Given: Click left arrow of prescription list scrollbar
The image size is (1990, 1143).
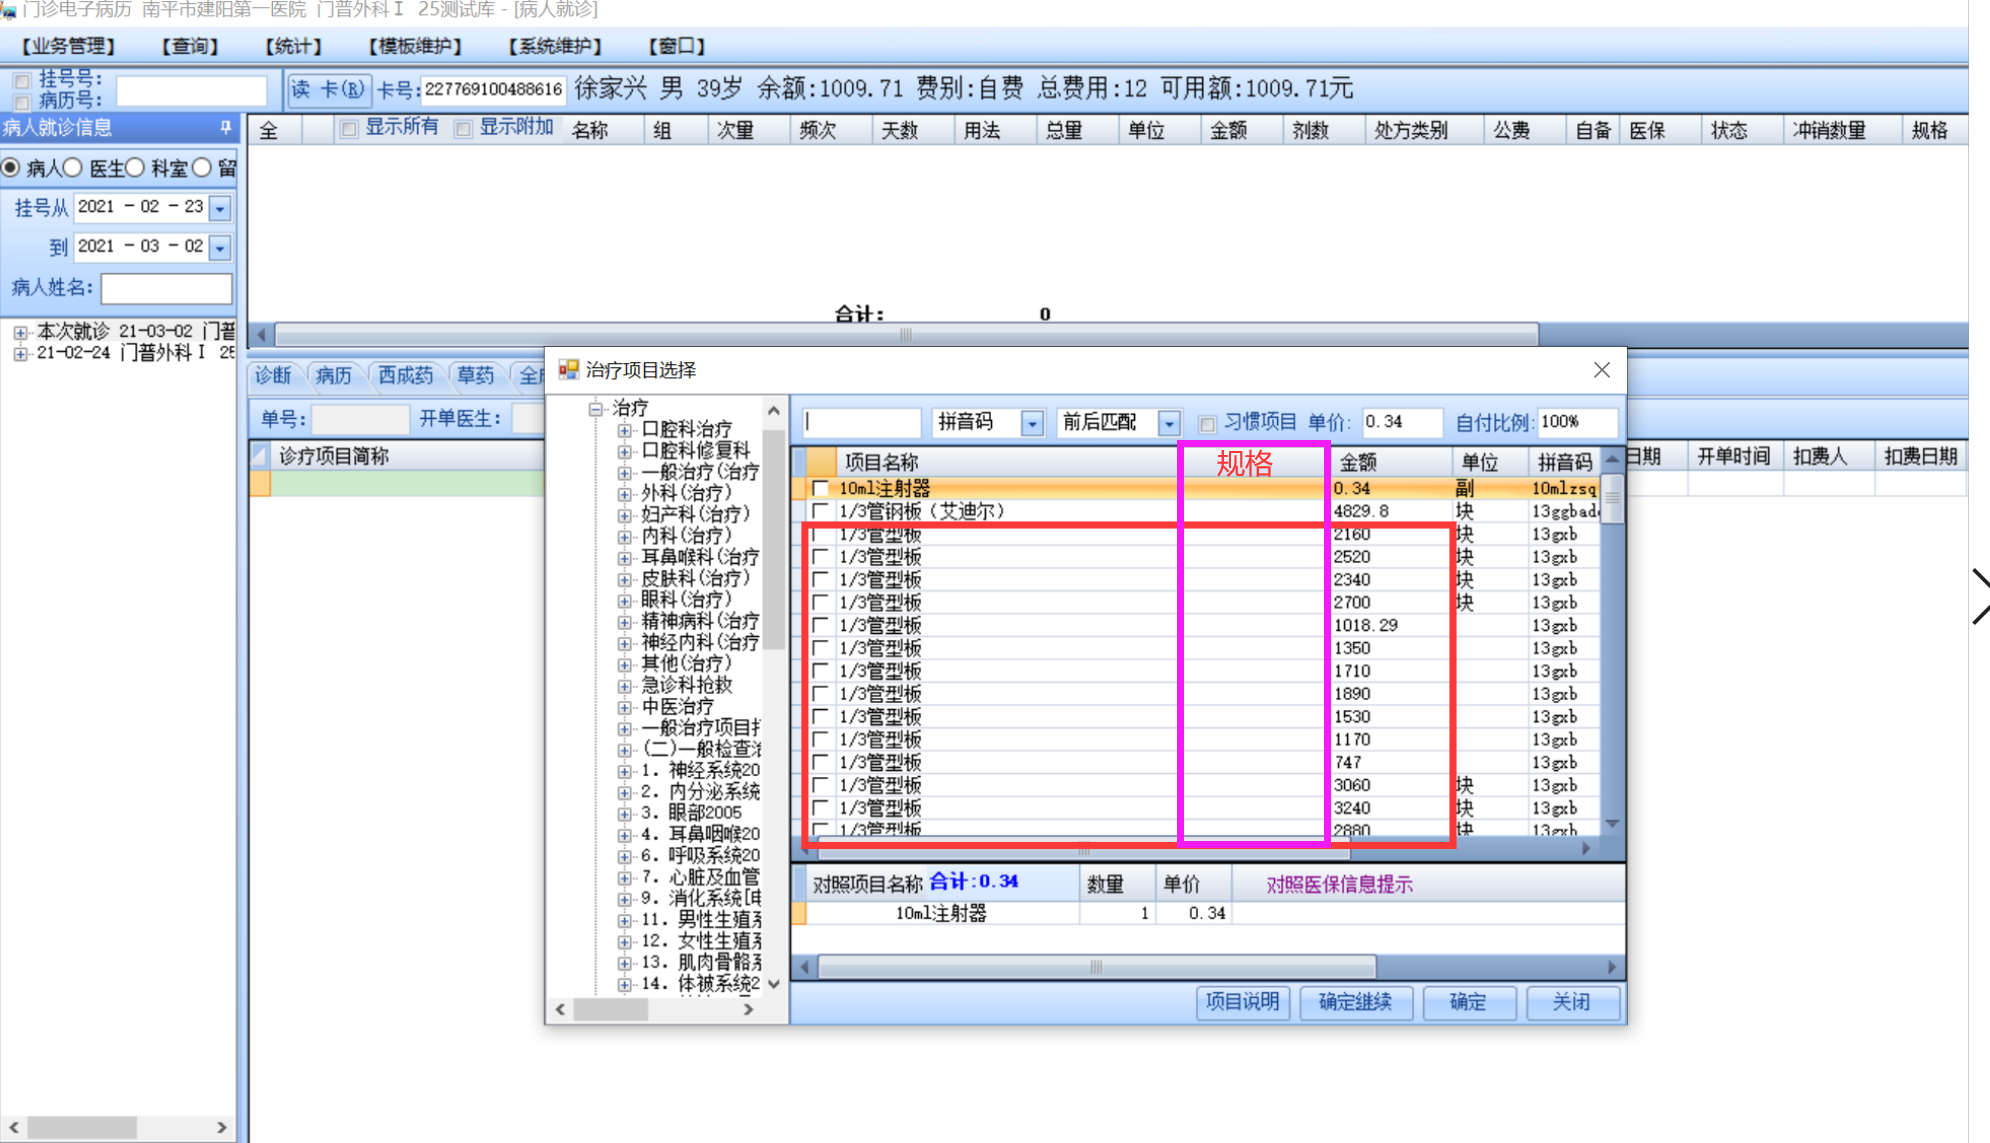Looking at the screenshot, I should 262,334.
